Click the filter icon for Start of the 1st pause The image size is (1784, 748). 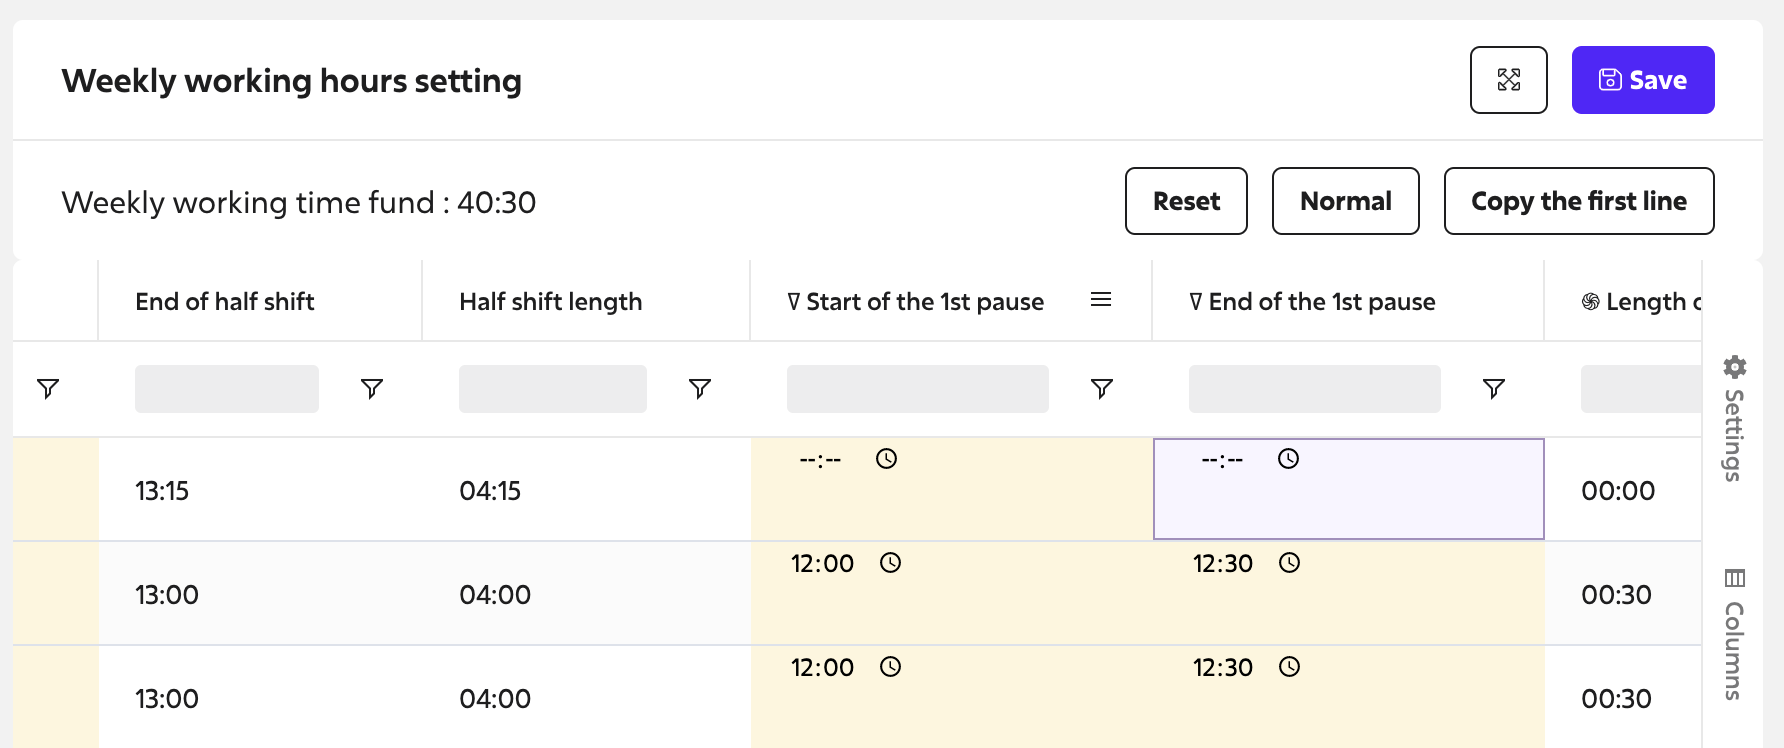(1102, 388)
